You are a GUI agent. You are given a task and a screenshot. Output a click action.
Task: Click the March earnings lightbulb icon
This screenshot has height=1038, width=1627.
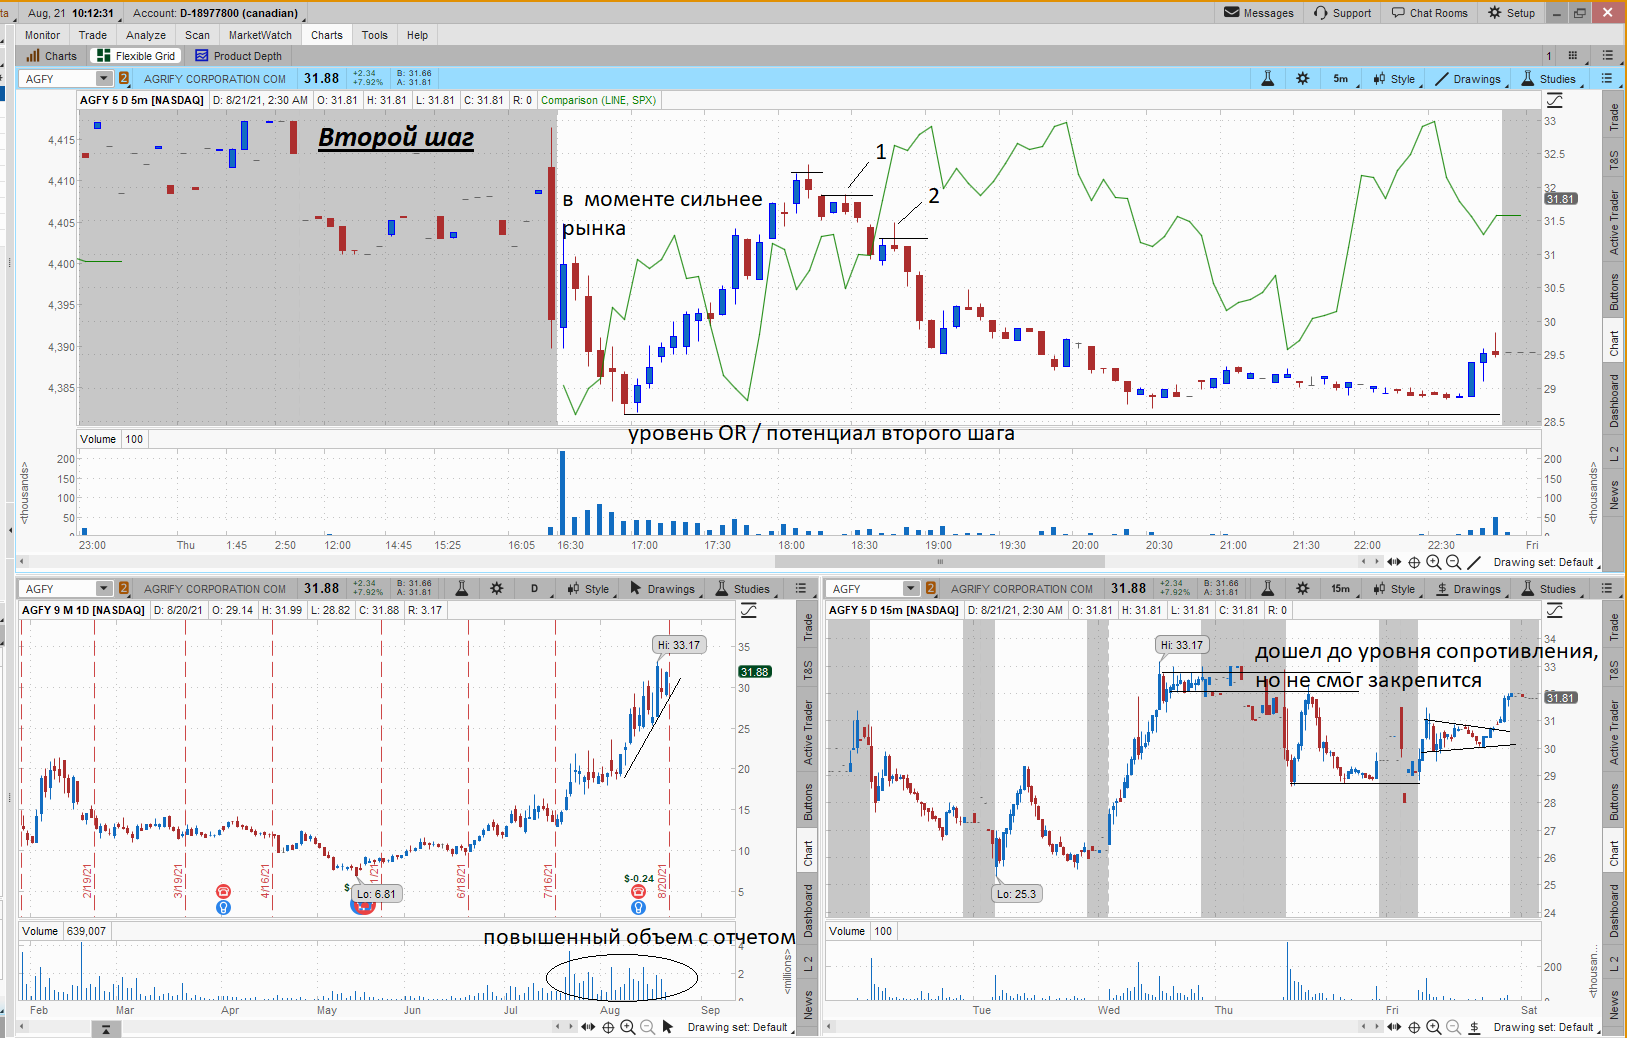coord(223,908)
